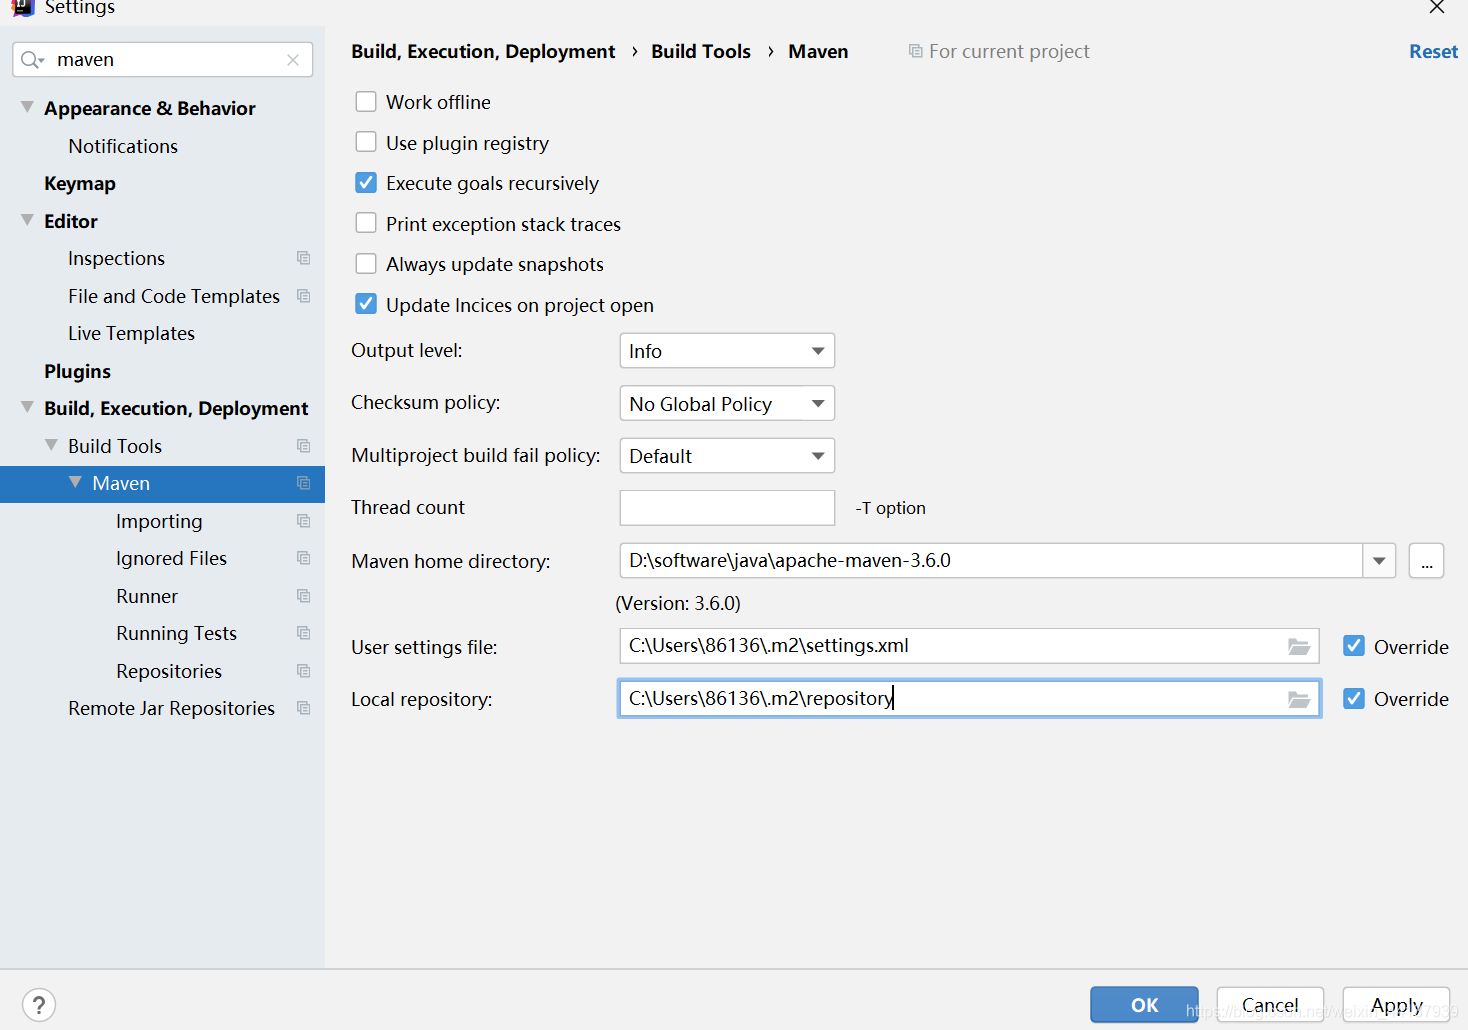This screenshot has height=1030, width=1468.
Task: Select Remote Jar Repositories in tree
Action: point(171,708)
